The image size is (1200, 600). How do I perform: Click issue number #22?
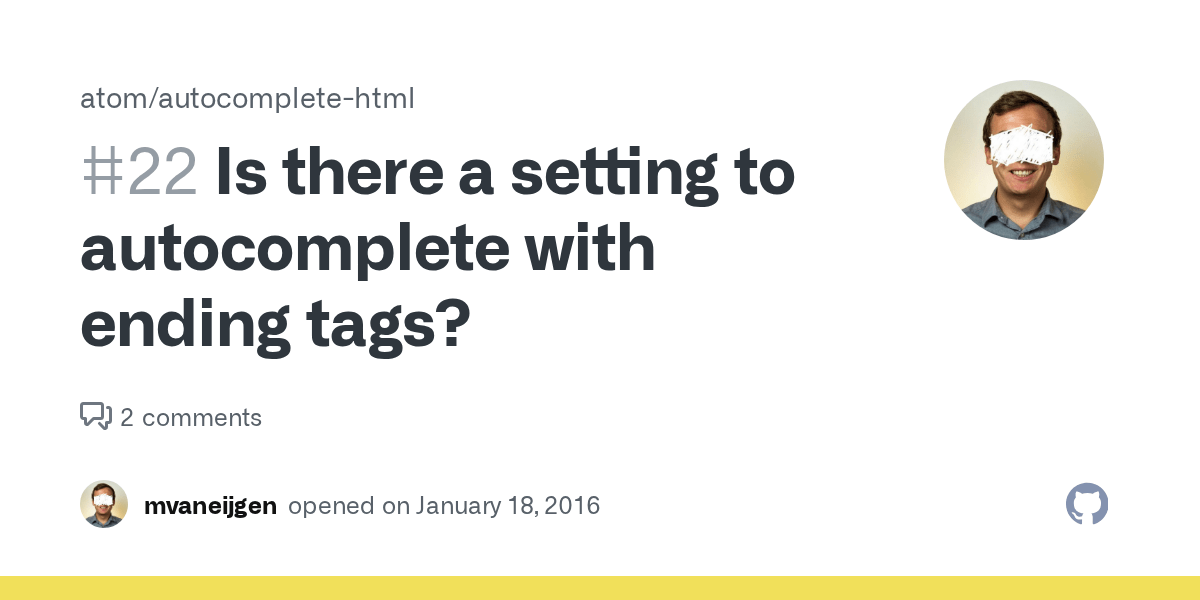pyautogui.click(x=139, y=173)
